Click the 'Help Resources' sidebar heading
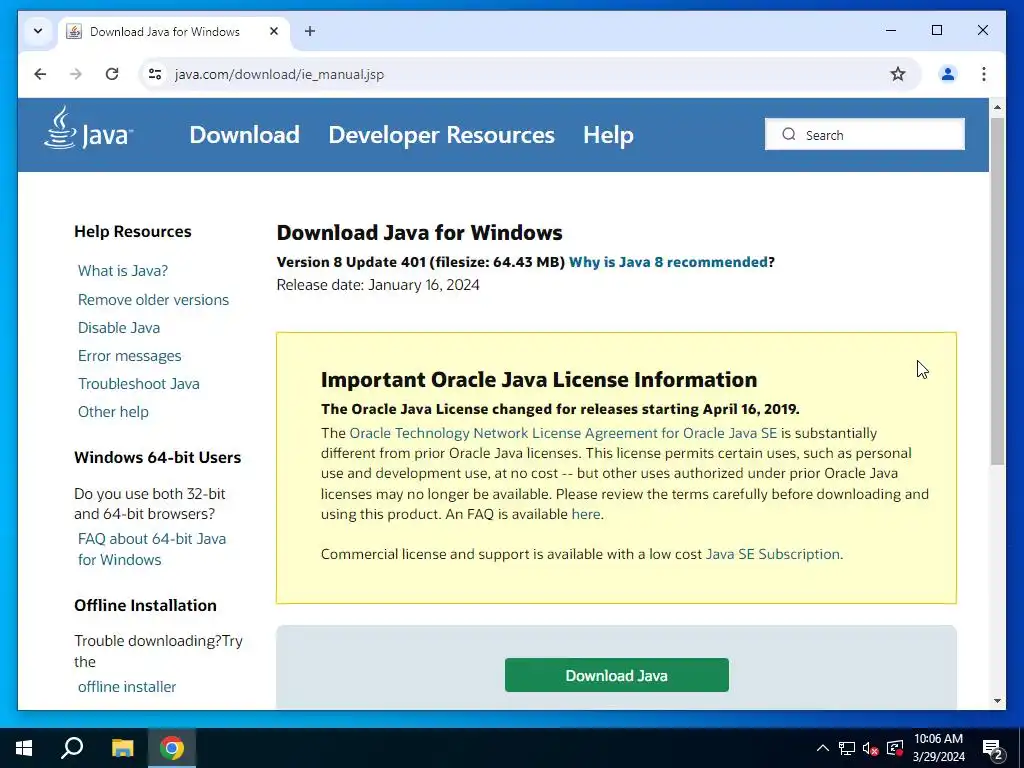This screenshot has width=1024, height=768. (133, 231)
